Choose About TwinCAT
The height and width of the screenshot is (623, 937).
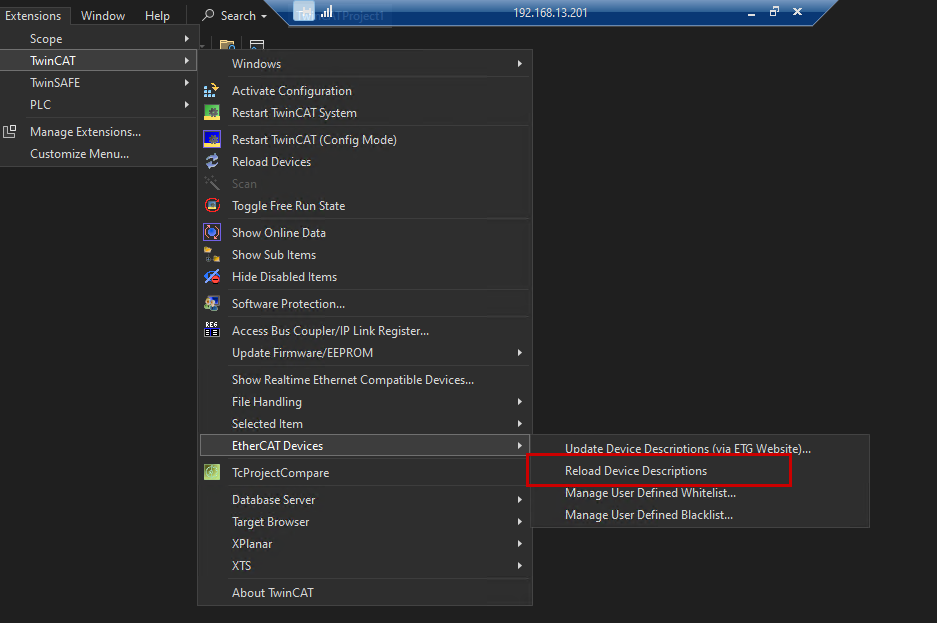(365, 593)
